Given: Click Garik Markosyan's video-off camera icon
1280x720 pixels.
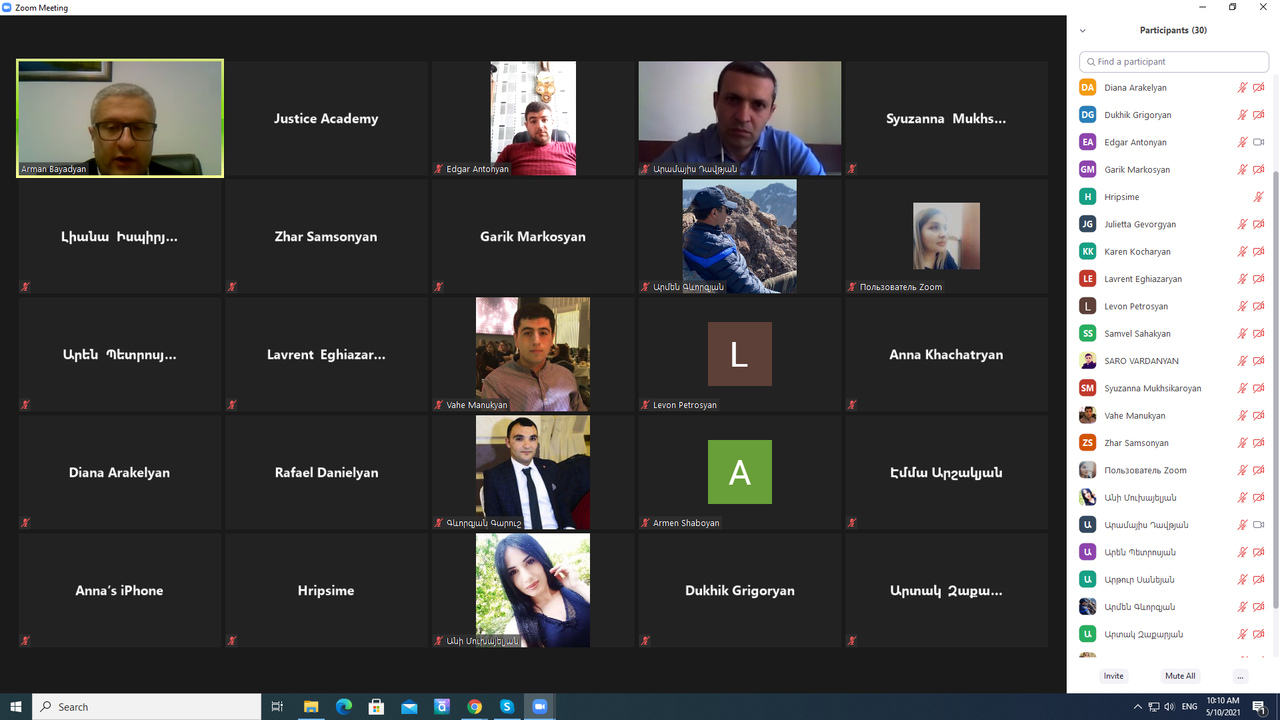Looking at the screenshot, I should tap(1259, 170).
